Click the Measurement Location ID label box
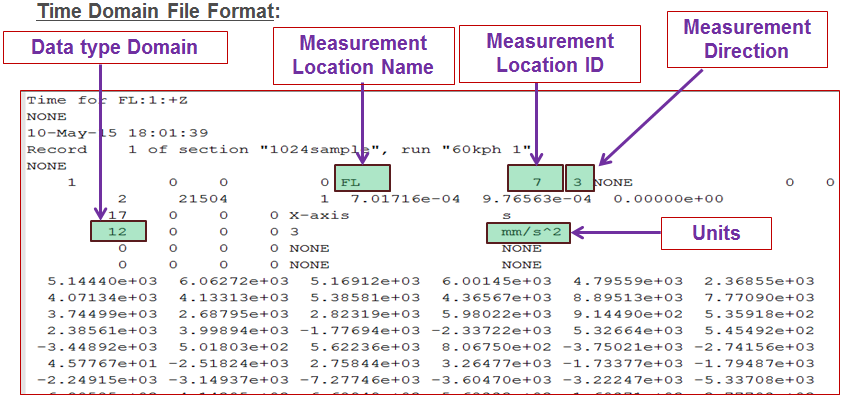 (549, 54)
